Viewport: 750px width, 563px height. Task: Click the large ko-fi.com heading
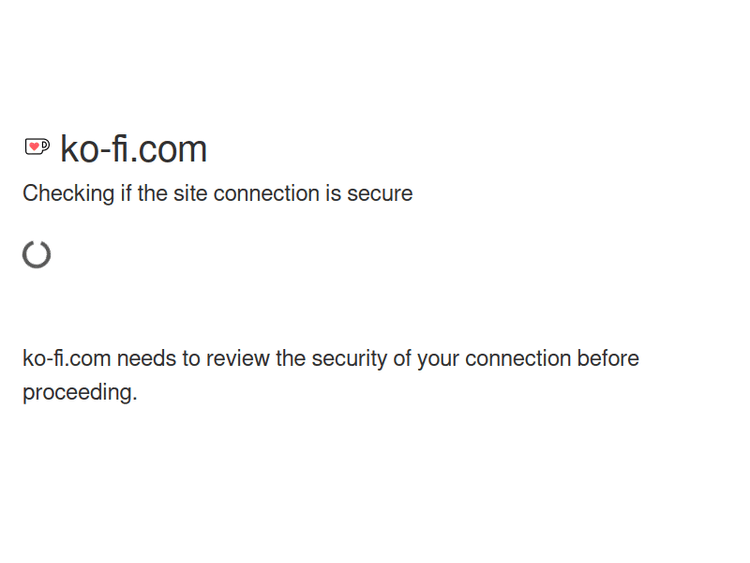133,149
